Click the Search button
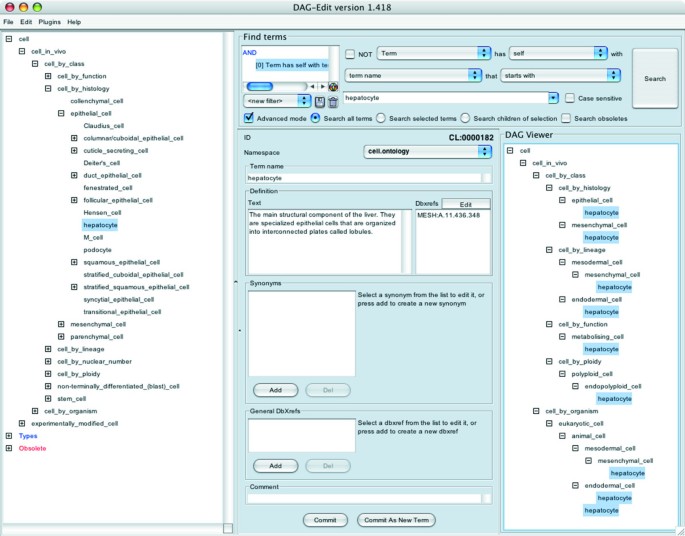685x536 pixels. click(654, 78)
